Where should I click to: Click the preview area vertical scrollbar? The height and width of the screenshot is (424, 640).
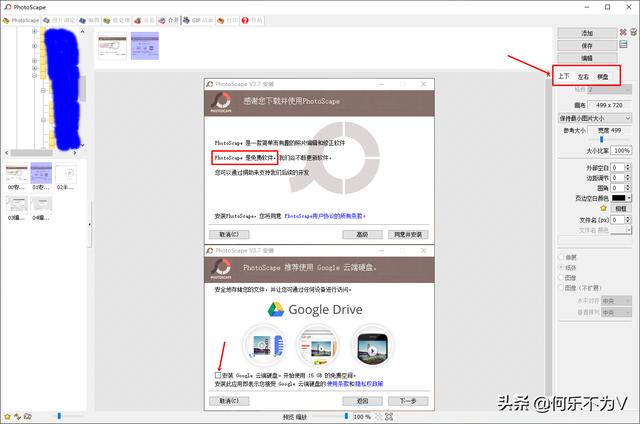click(x=549, y=239)
